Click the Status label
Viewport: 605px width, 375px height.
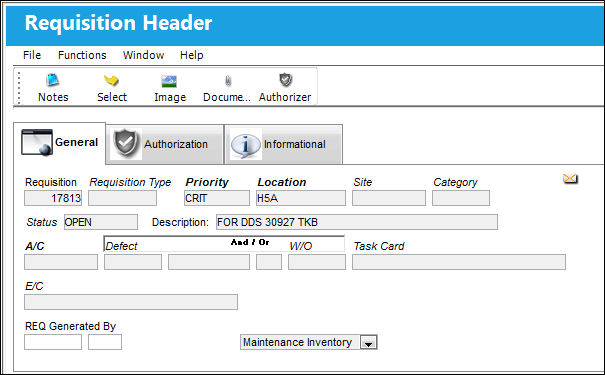point(42,222)
